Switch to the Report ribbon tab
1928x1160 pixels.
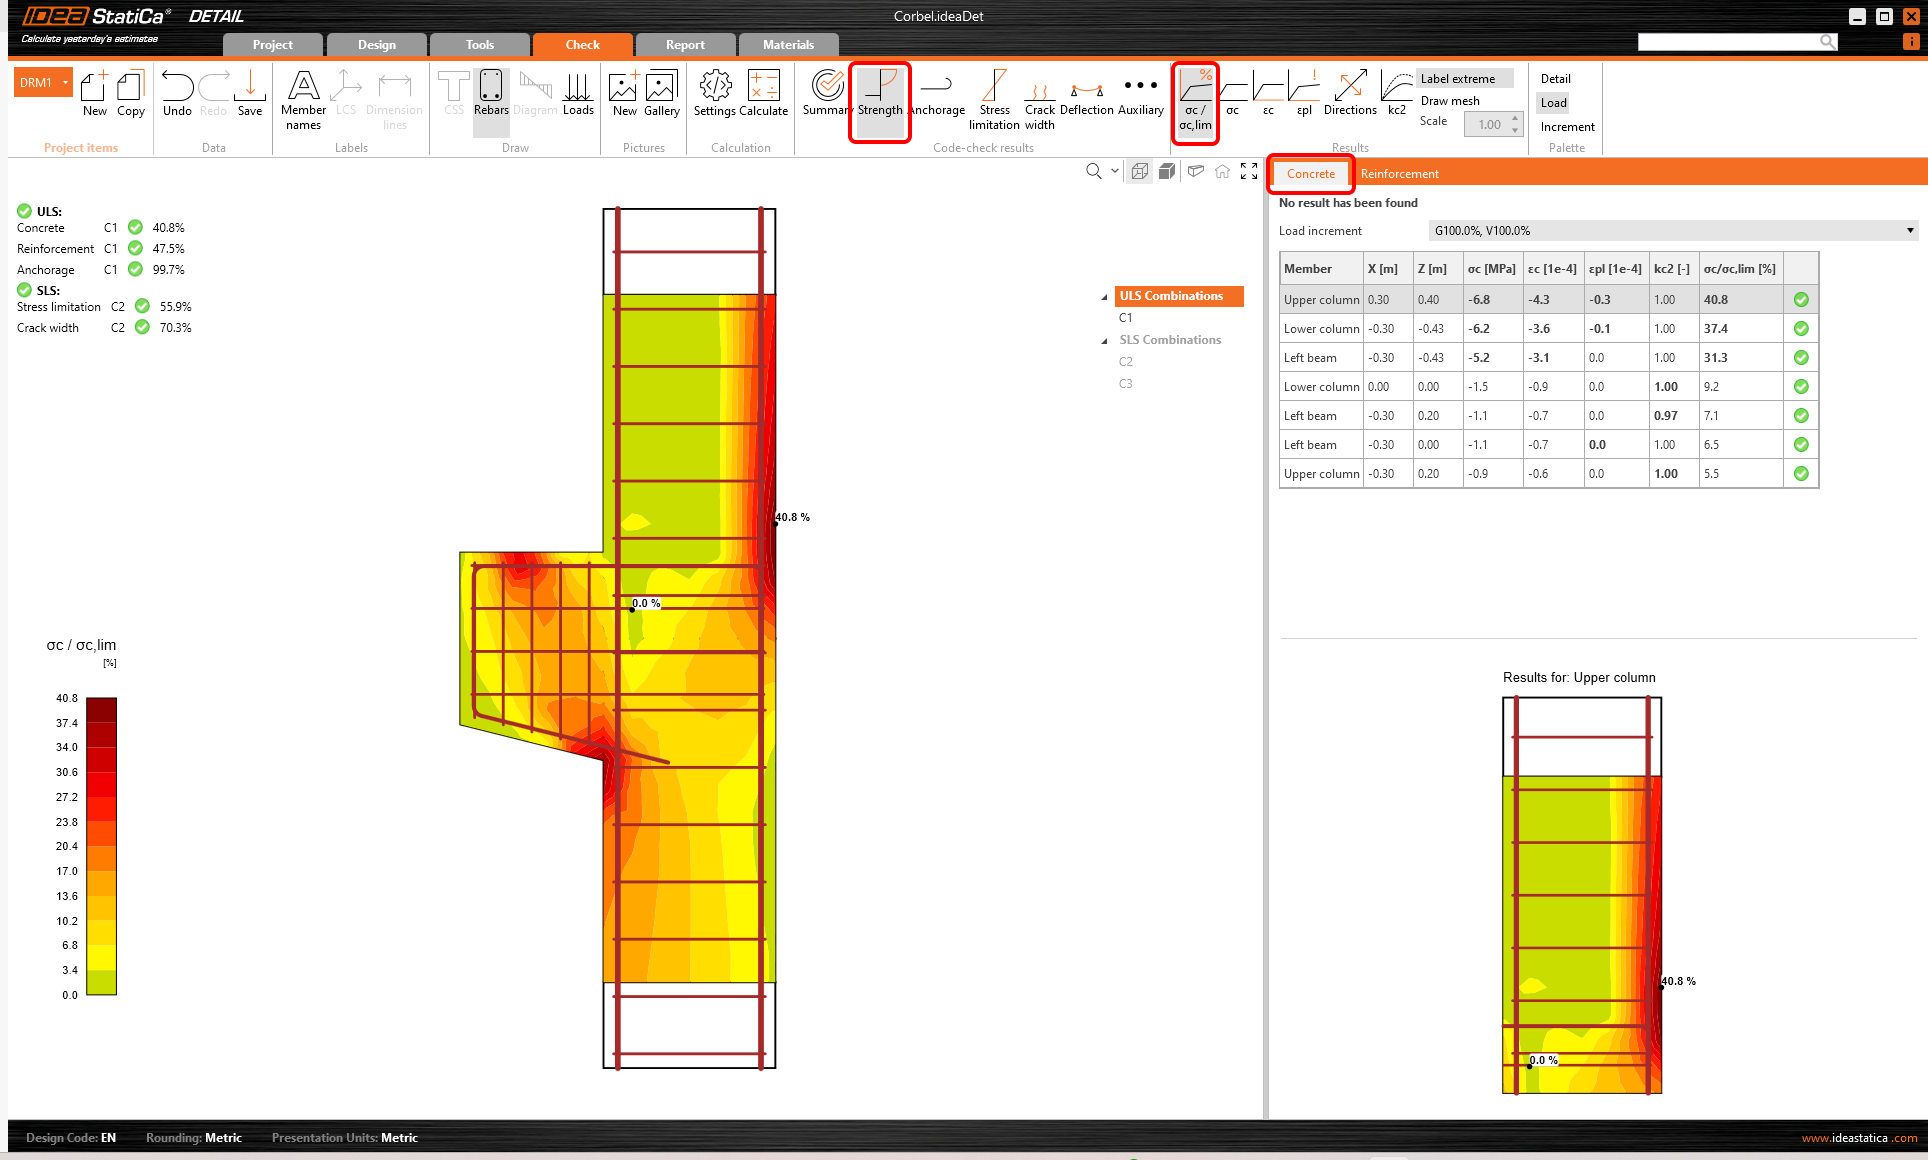tap(685, 44)
